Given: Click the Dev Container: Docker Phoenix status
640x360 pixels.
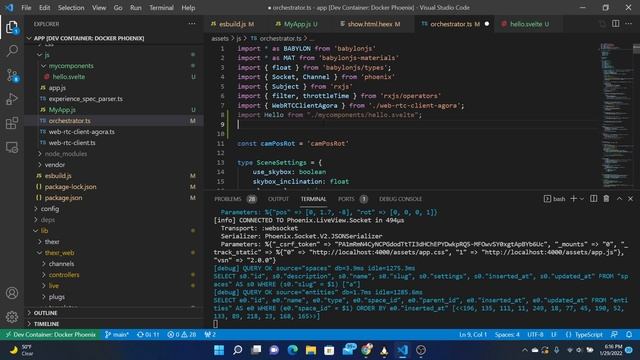Looking at the screenshot, I should click(x=50, y=335).
